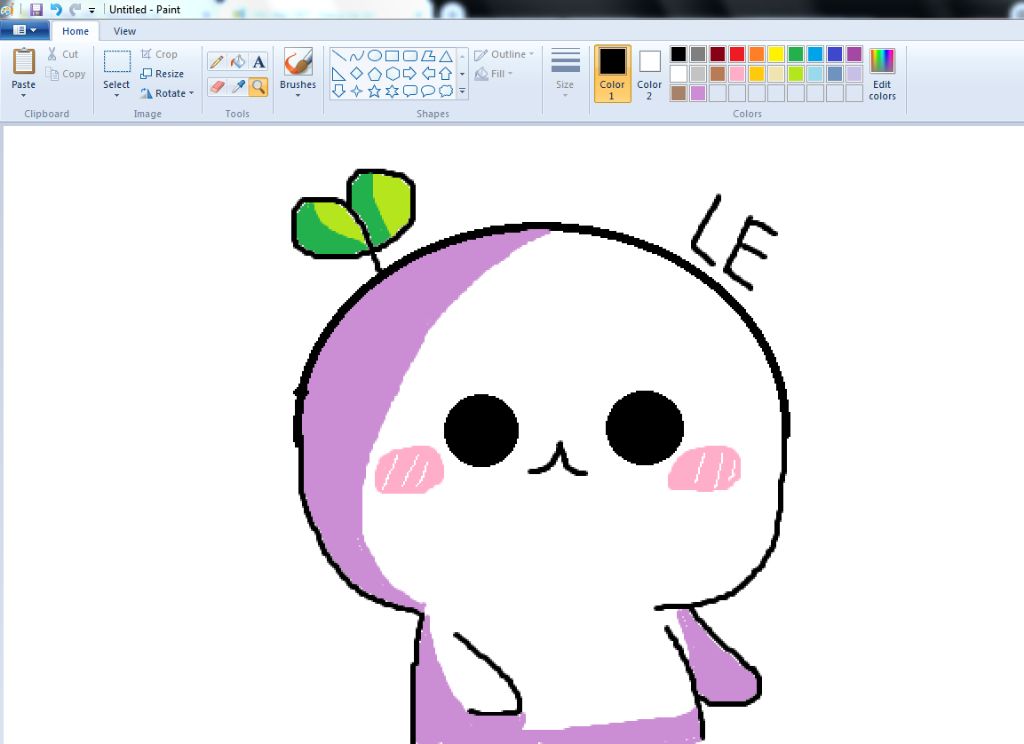The height and width of the screenshot is (744, 1024).
Task: Open the Size line thickness dropdown
Action: 566,73
